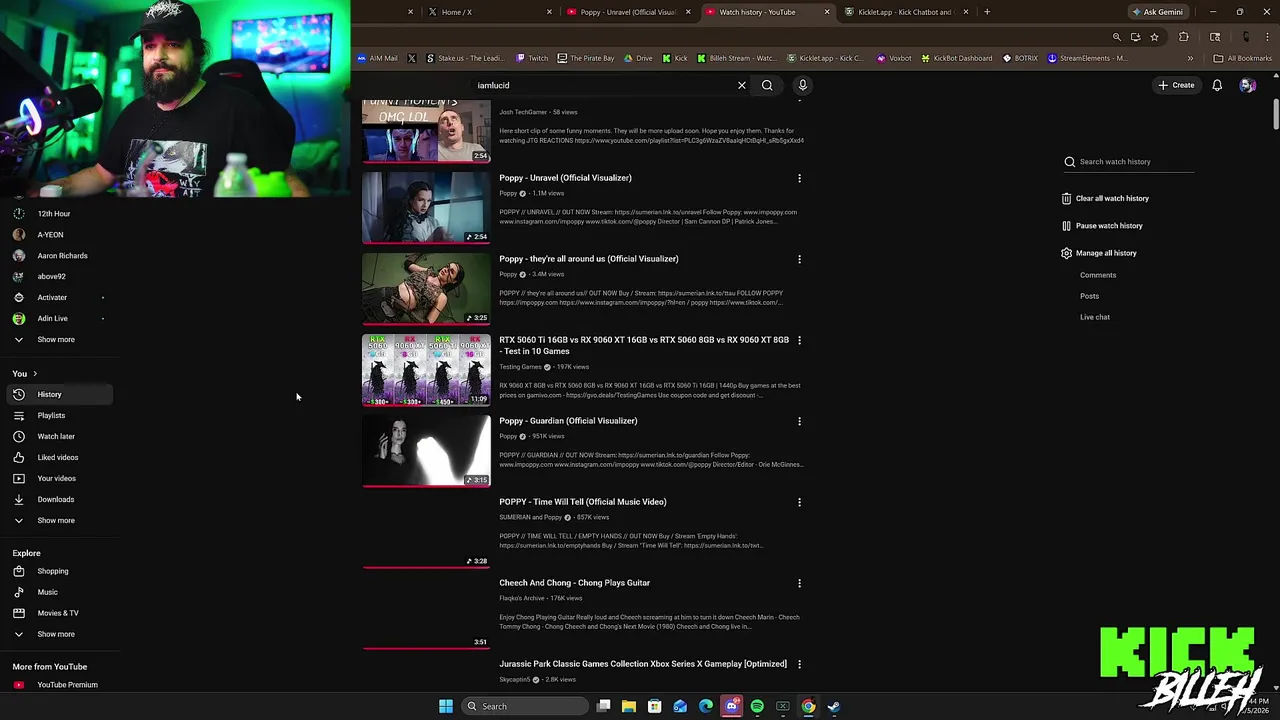Open options menu for Poppy - Unravel video
Image resolution: width=1280 pixels, height=720 pixels.
coord(799,178)
